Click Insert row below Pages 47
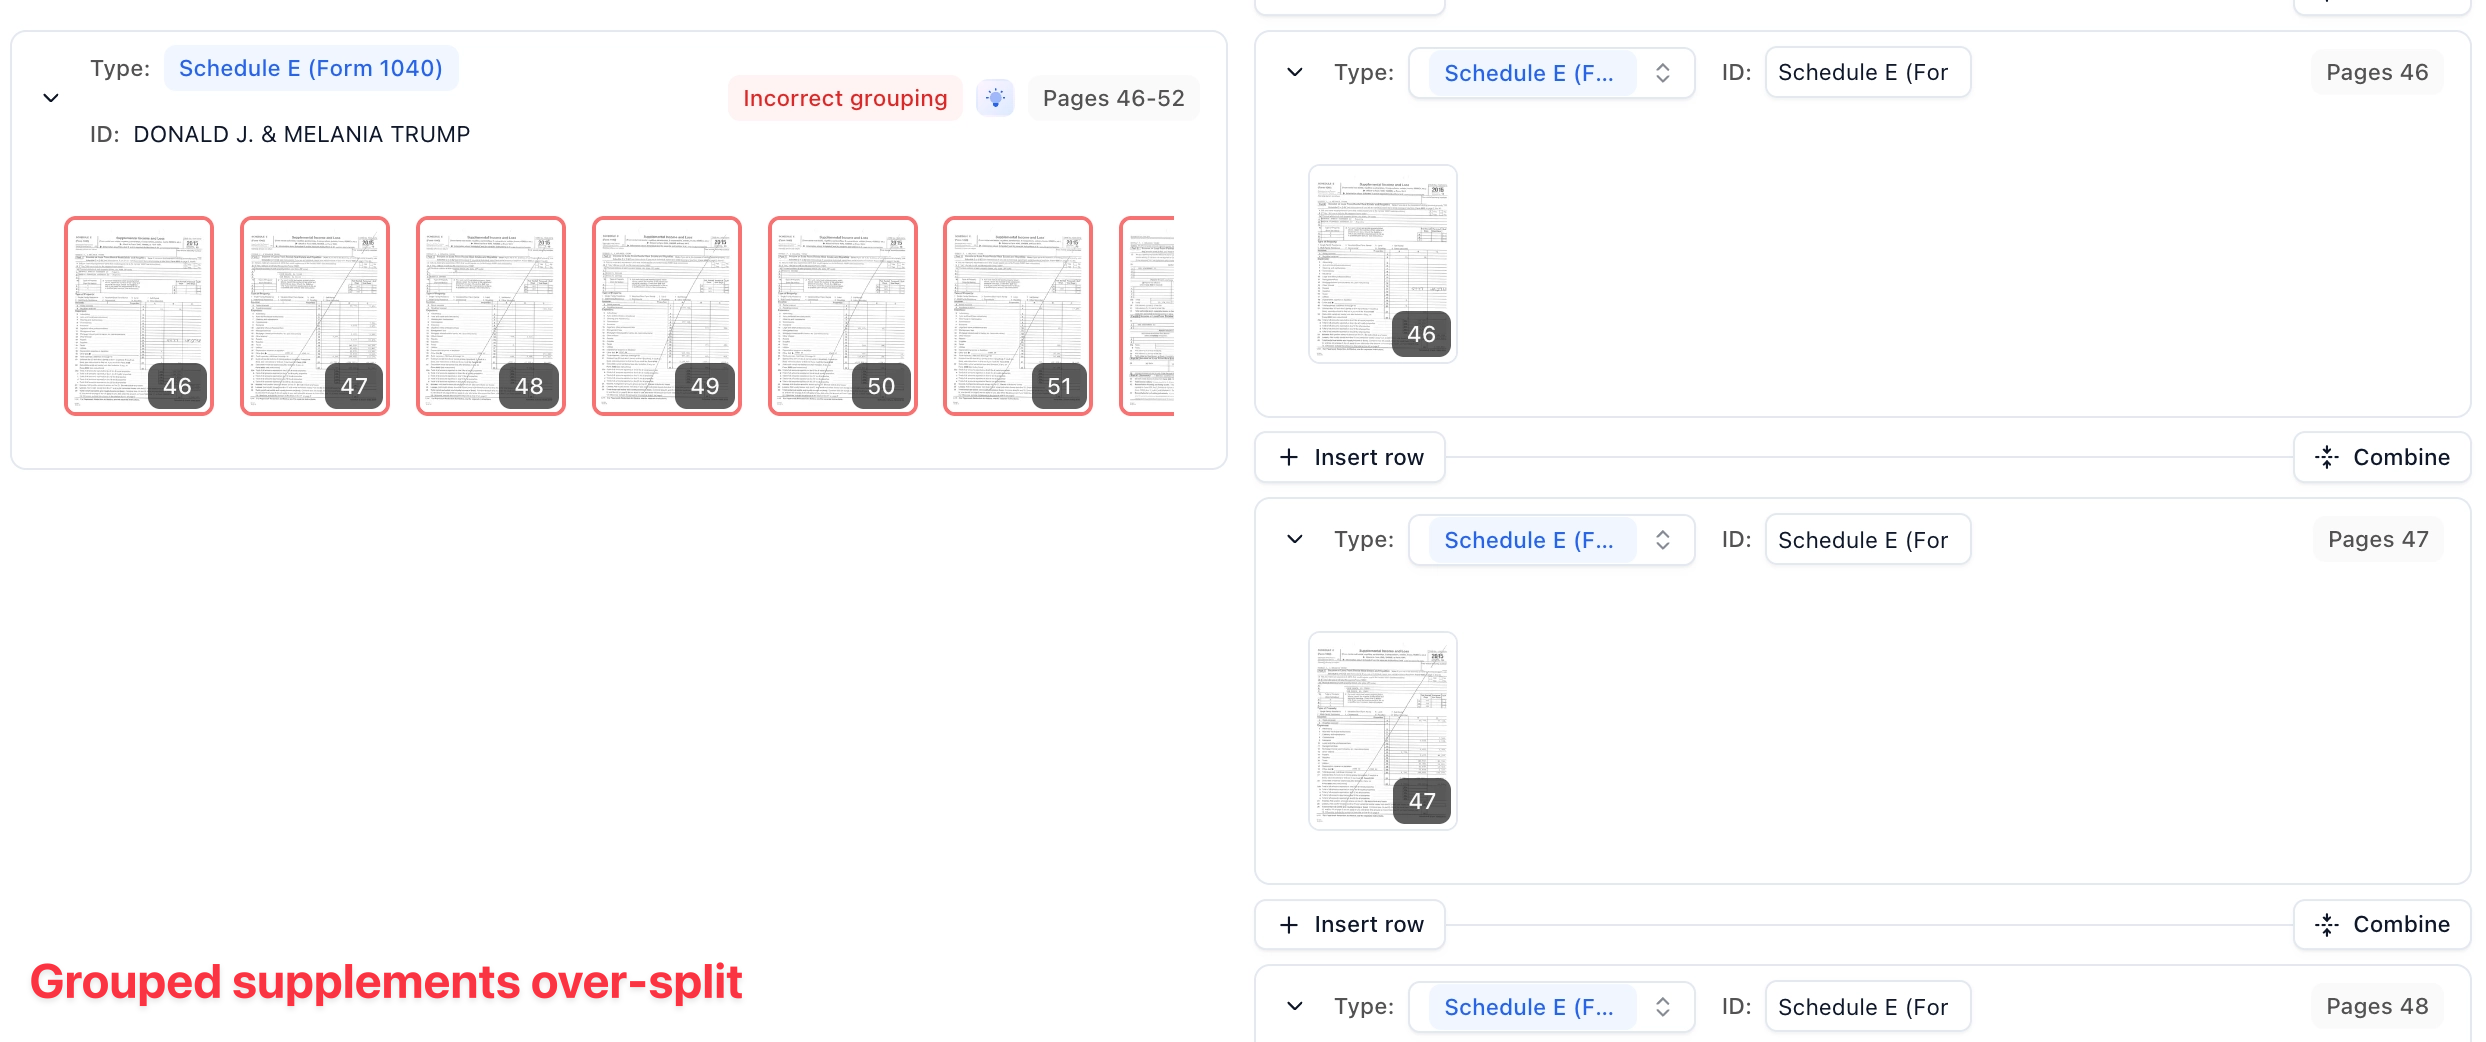2486x1042 pixels. 1351,924
